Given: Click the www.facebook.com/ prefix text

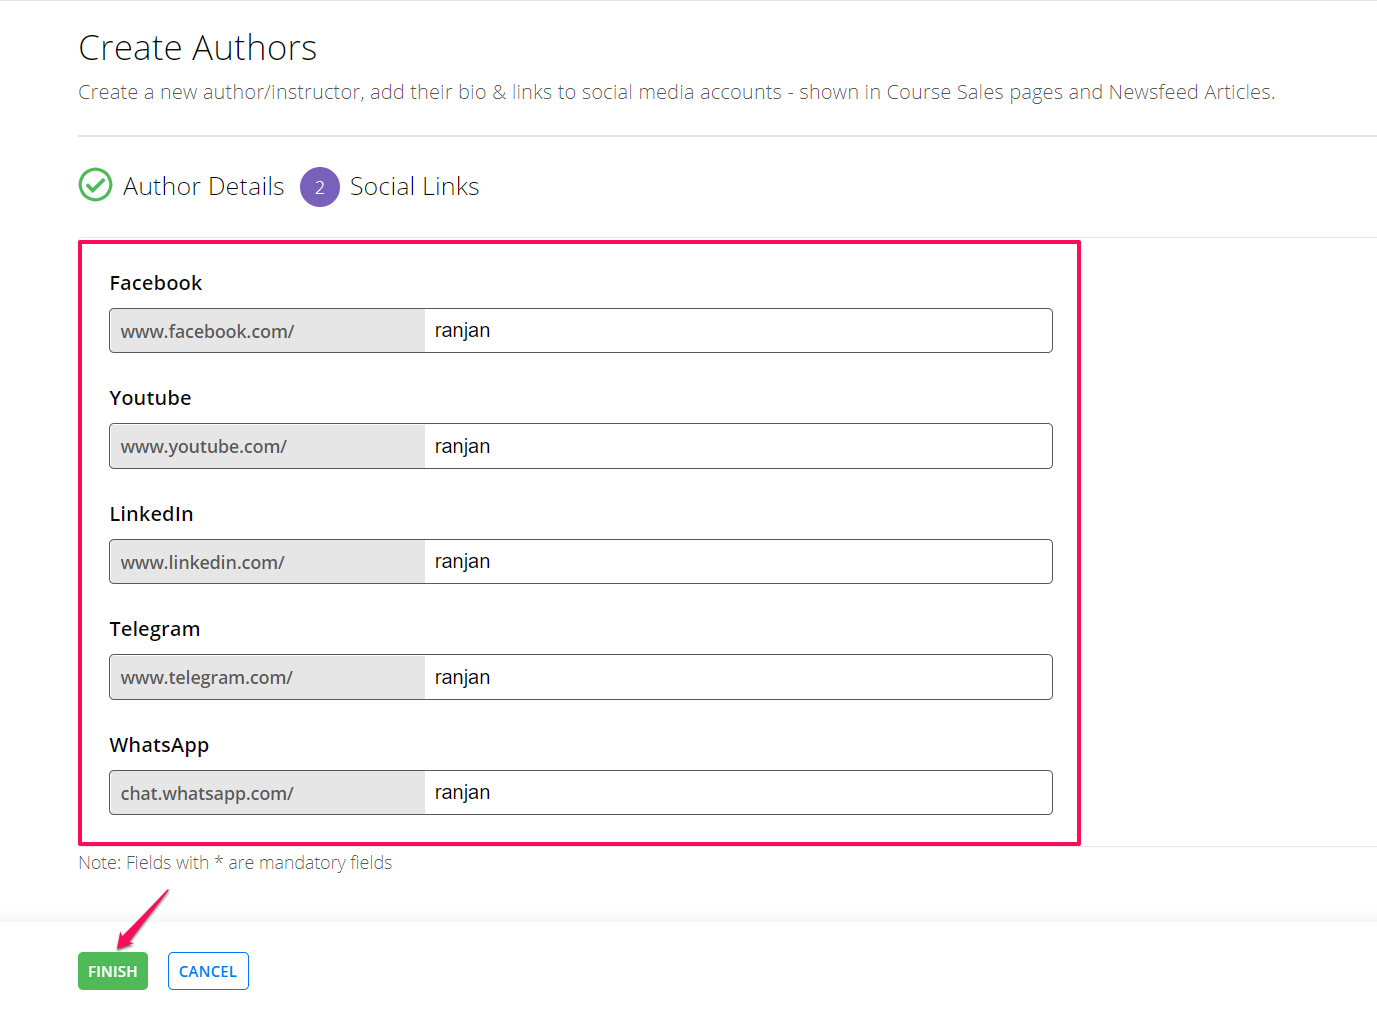Looking at the screenshot, I should coord(208,332).
